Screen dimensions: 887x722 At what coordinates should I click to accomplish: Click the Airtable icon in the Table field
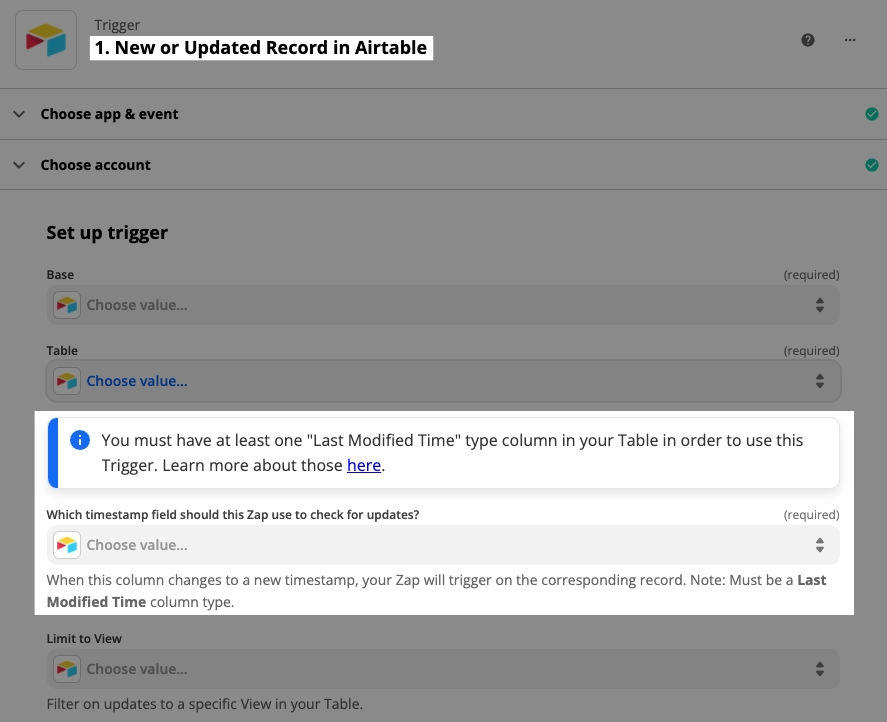[x=67, y=381]
